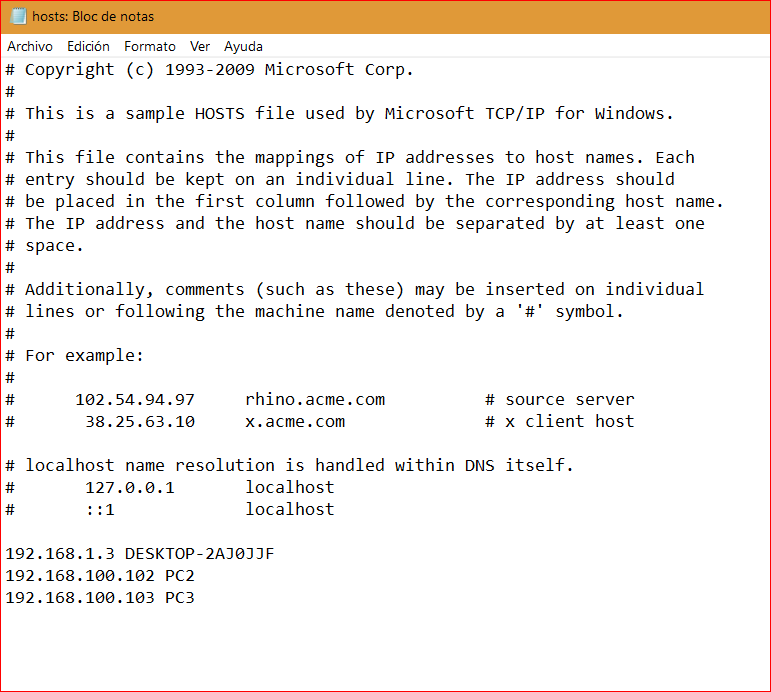Image resolution: width=771 pixels, height=692 pixels.
Task: Click the hosts: Bloc de notas title text
Action: 93,16
